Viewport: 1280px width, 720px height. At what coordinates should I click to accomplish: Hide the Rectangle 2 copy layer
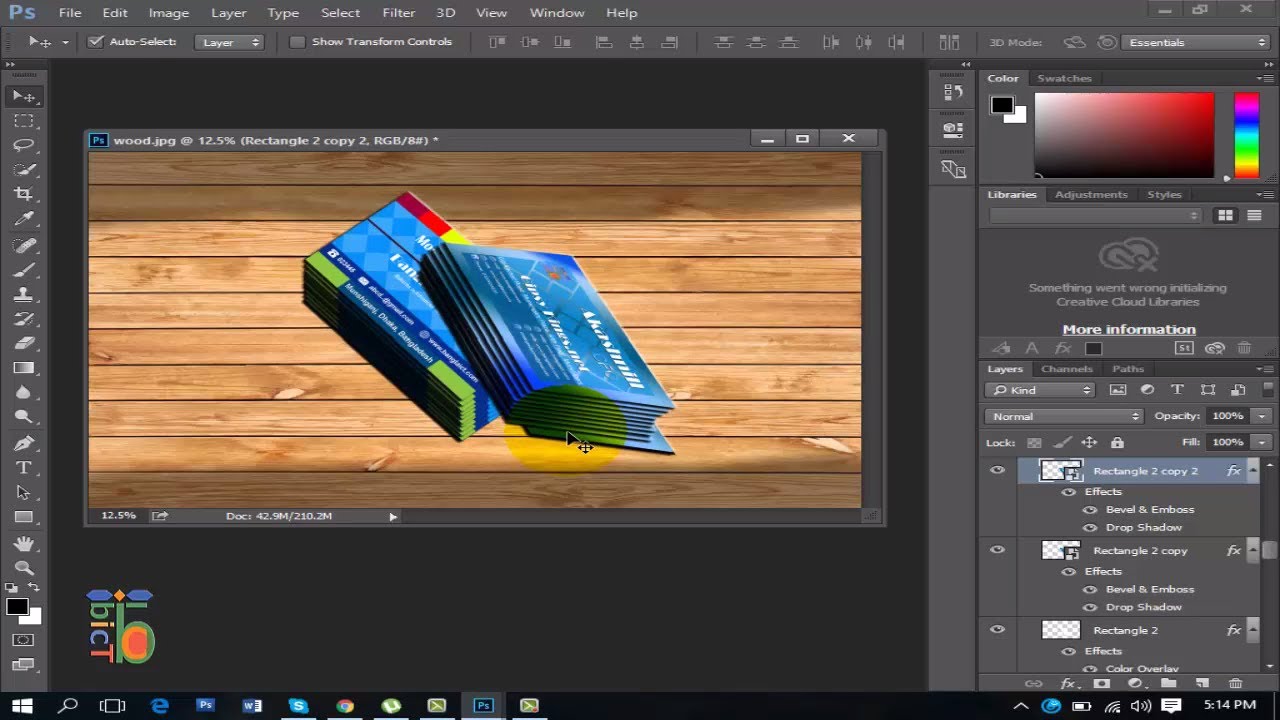pos(997,550)
